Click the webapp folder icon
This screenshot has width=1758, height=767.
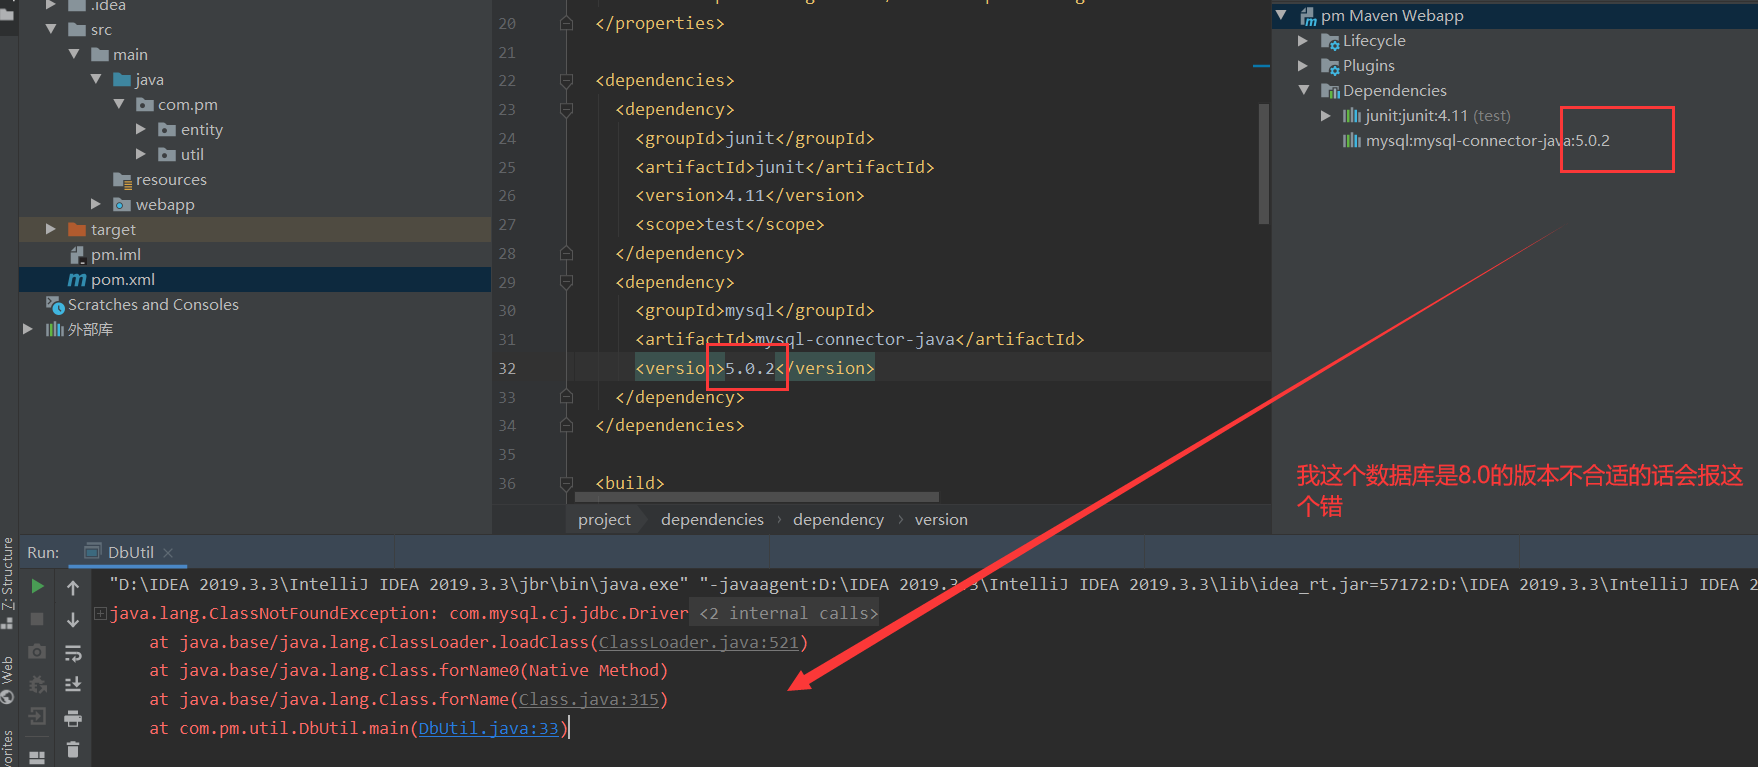[x=122, y=204]
